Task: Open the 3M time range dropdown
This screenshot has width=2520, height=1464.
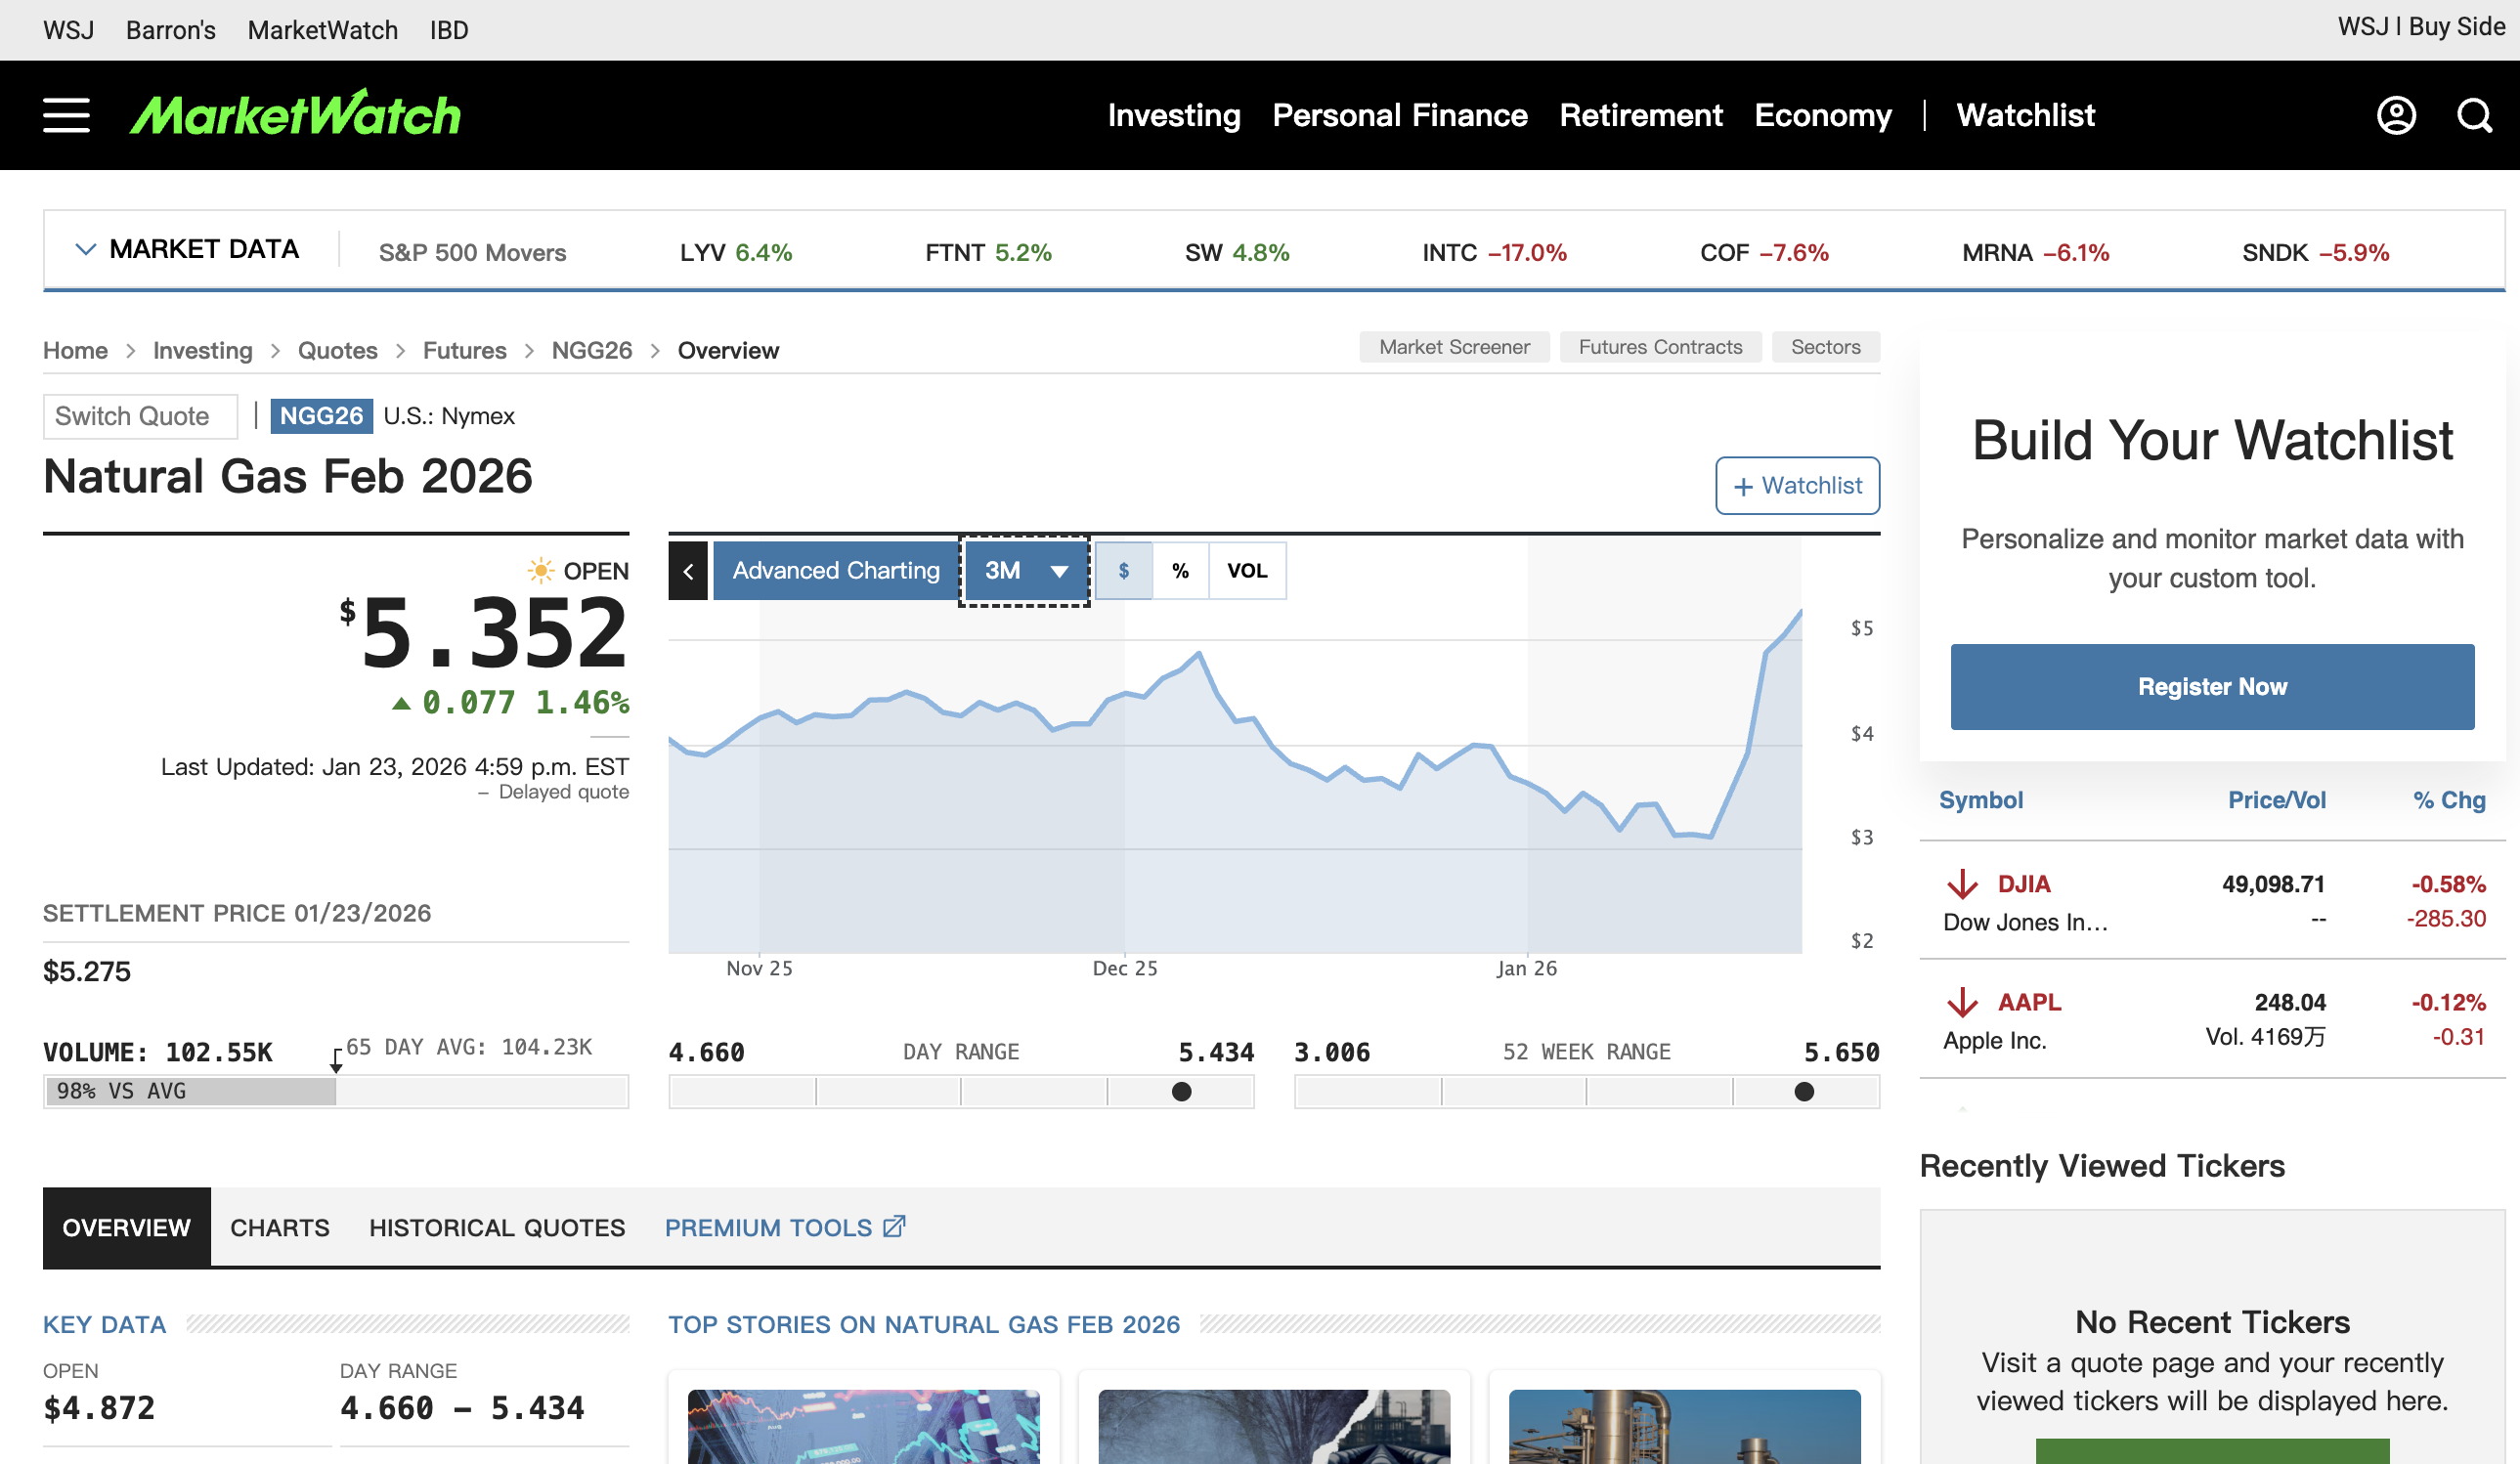Action: (1025, 571)
